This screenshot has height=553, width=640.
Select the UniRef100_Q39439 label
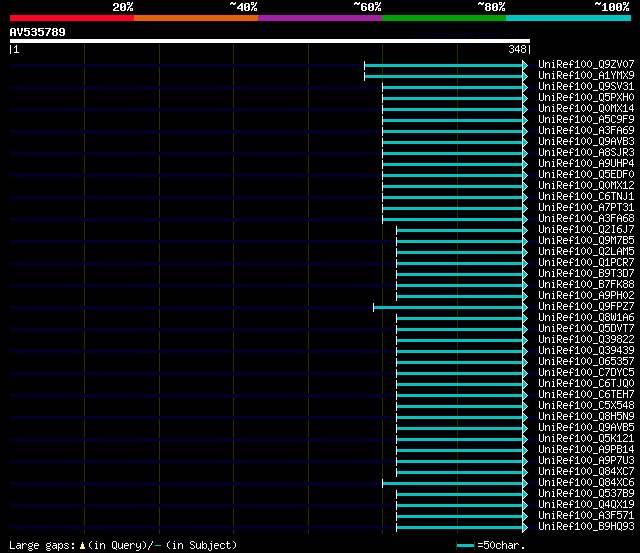(x=586, y=351)
